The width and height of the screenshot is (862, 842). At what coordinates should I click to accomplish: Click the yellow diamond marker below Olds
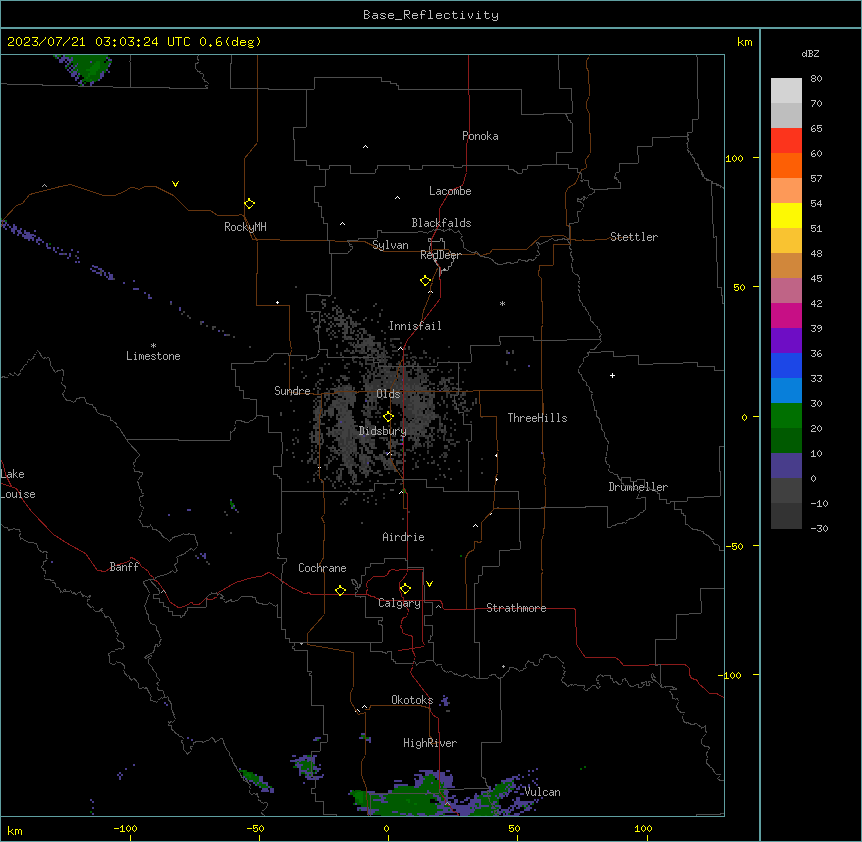(x=389, y=417)
